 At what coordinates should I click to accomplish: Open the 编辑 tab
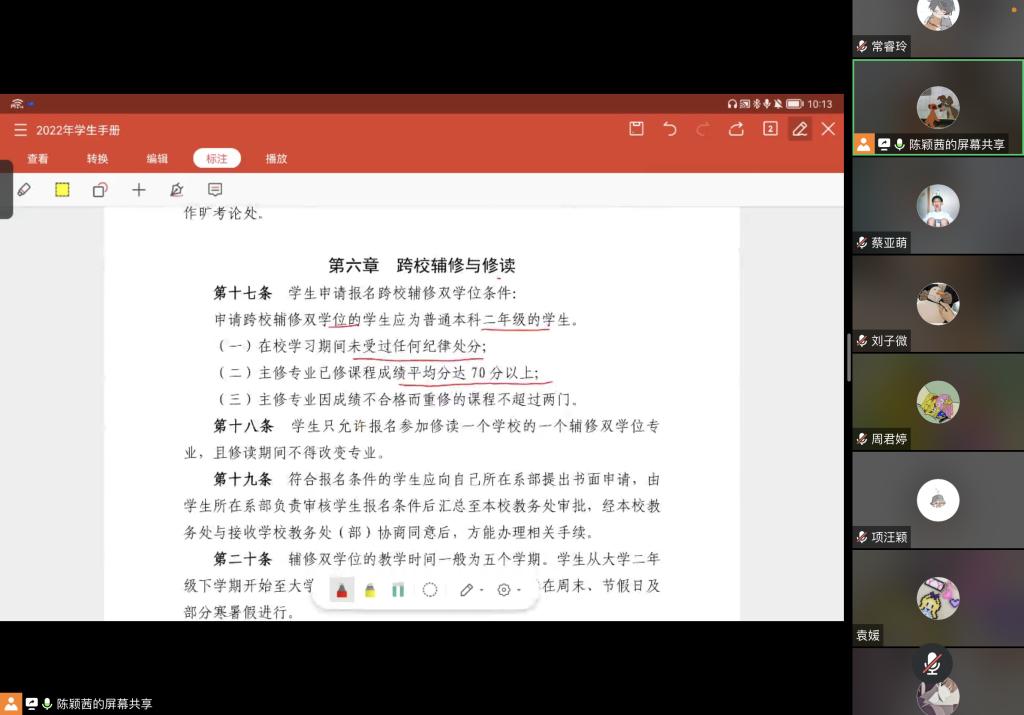click(157, 159)
